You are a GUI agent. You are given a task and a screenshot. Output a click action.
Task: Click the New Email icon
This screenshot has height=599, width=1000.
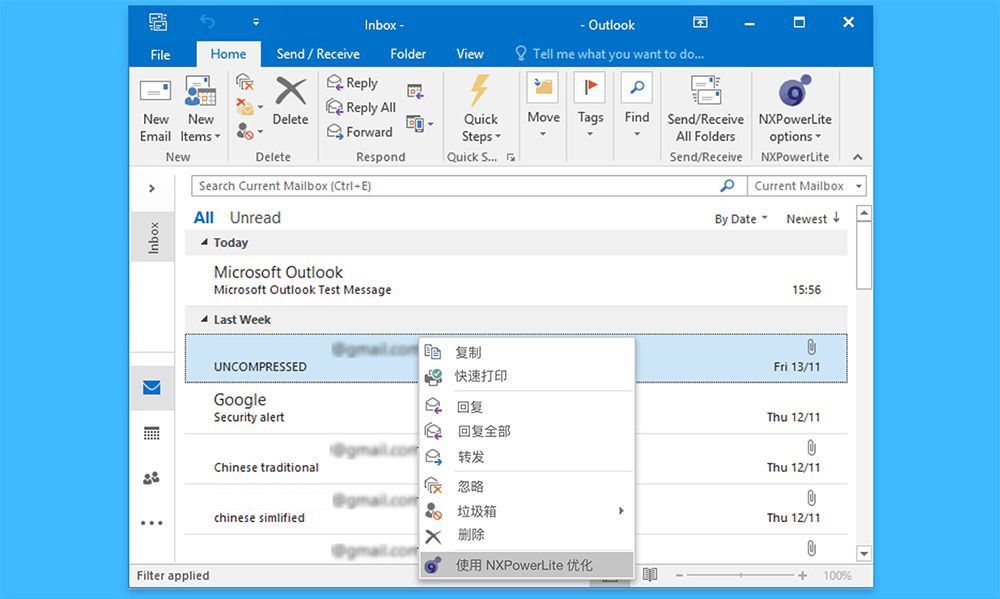(155, 95)
